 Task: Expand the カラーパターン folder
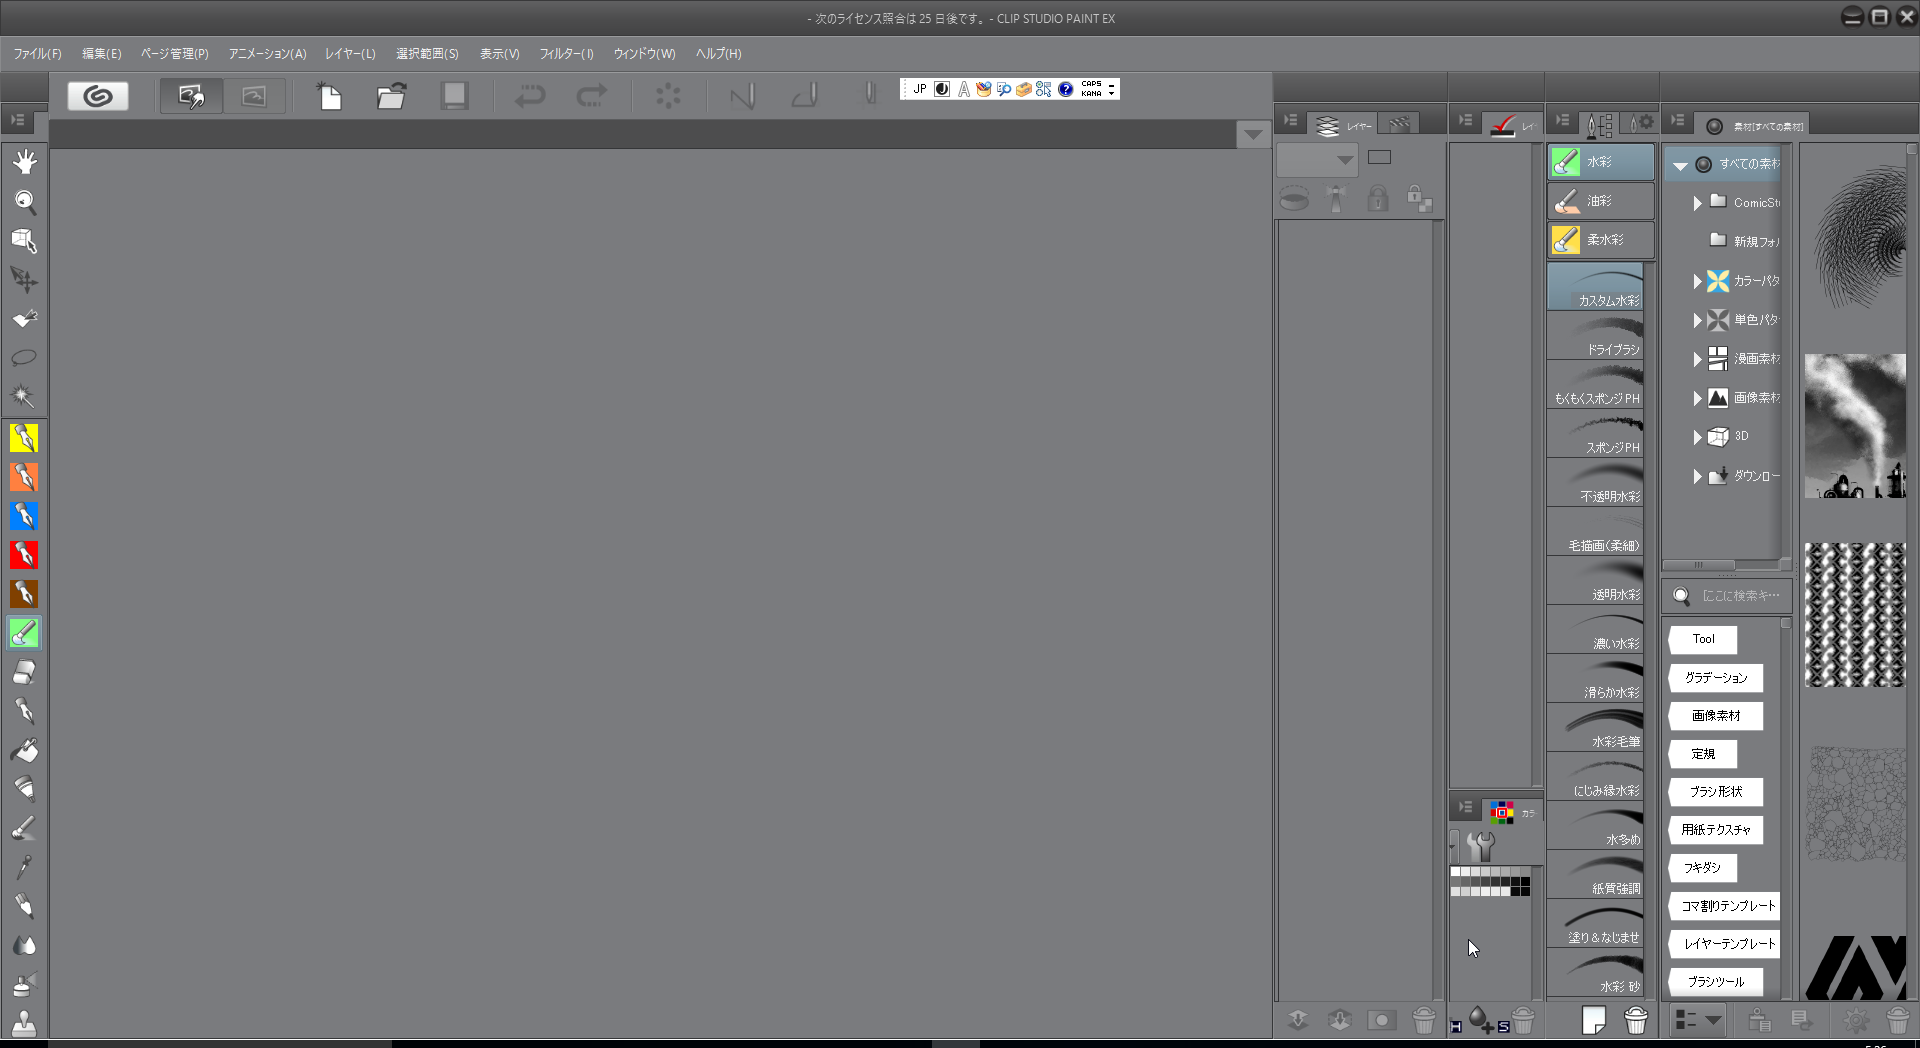coord(1697,282)
